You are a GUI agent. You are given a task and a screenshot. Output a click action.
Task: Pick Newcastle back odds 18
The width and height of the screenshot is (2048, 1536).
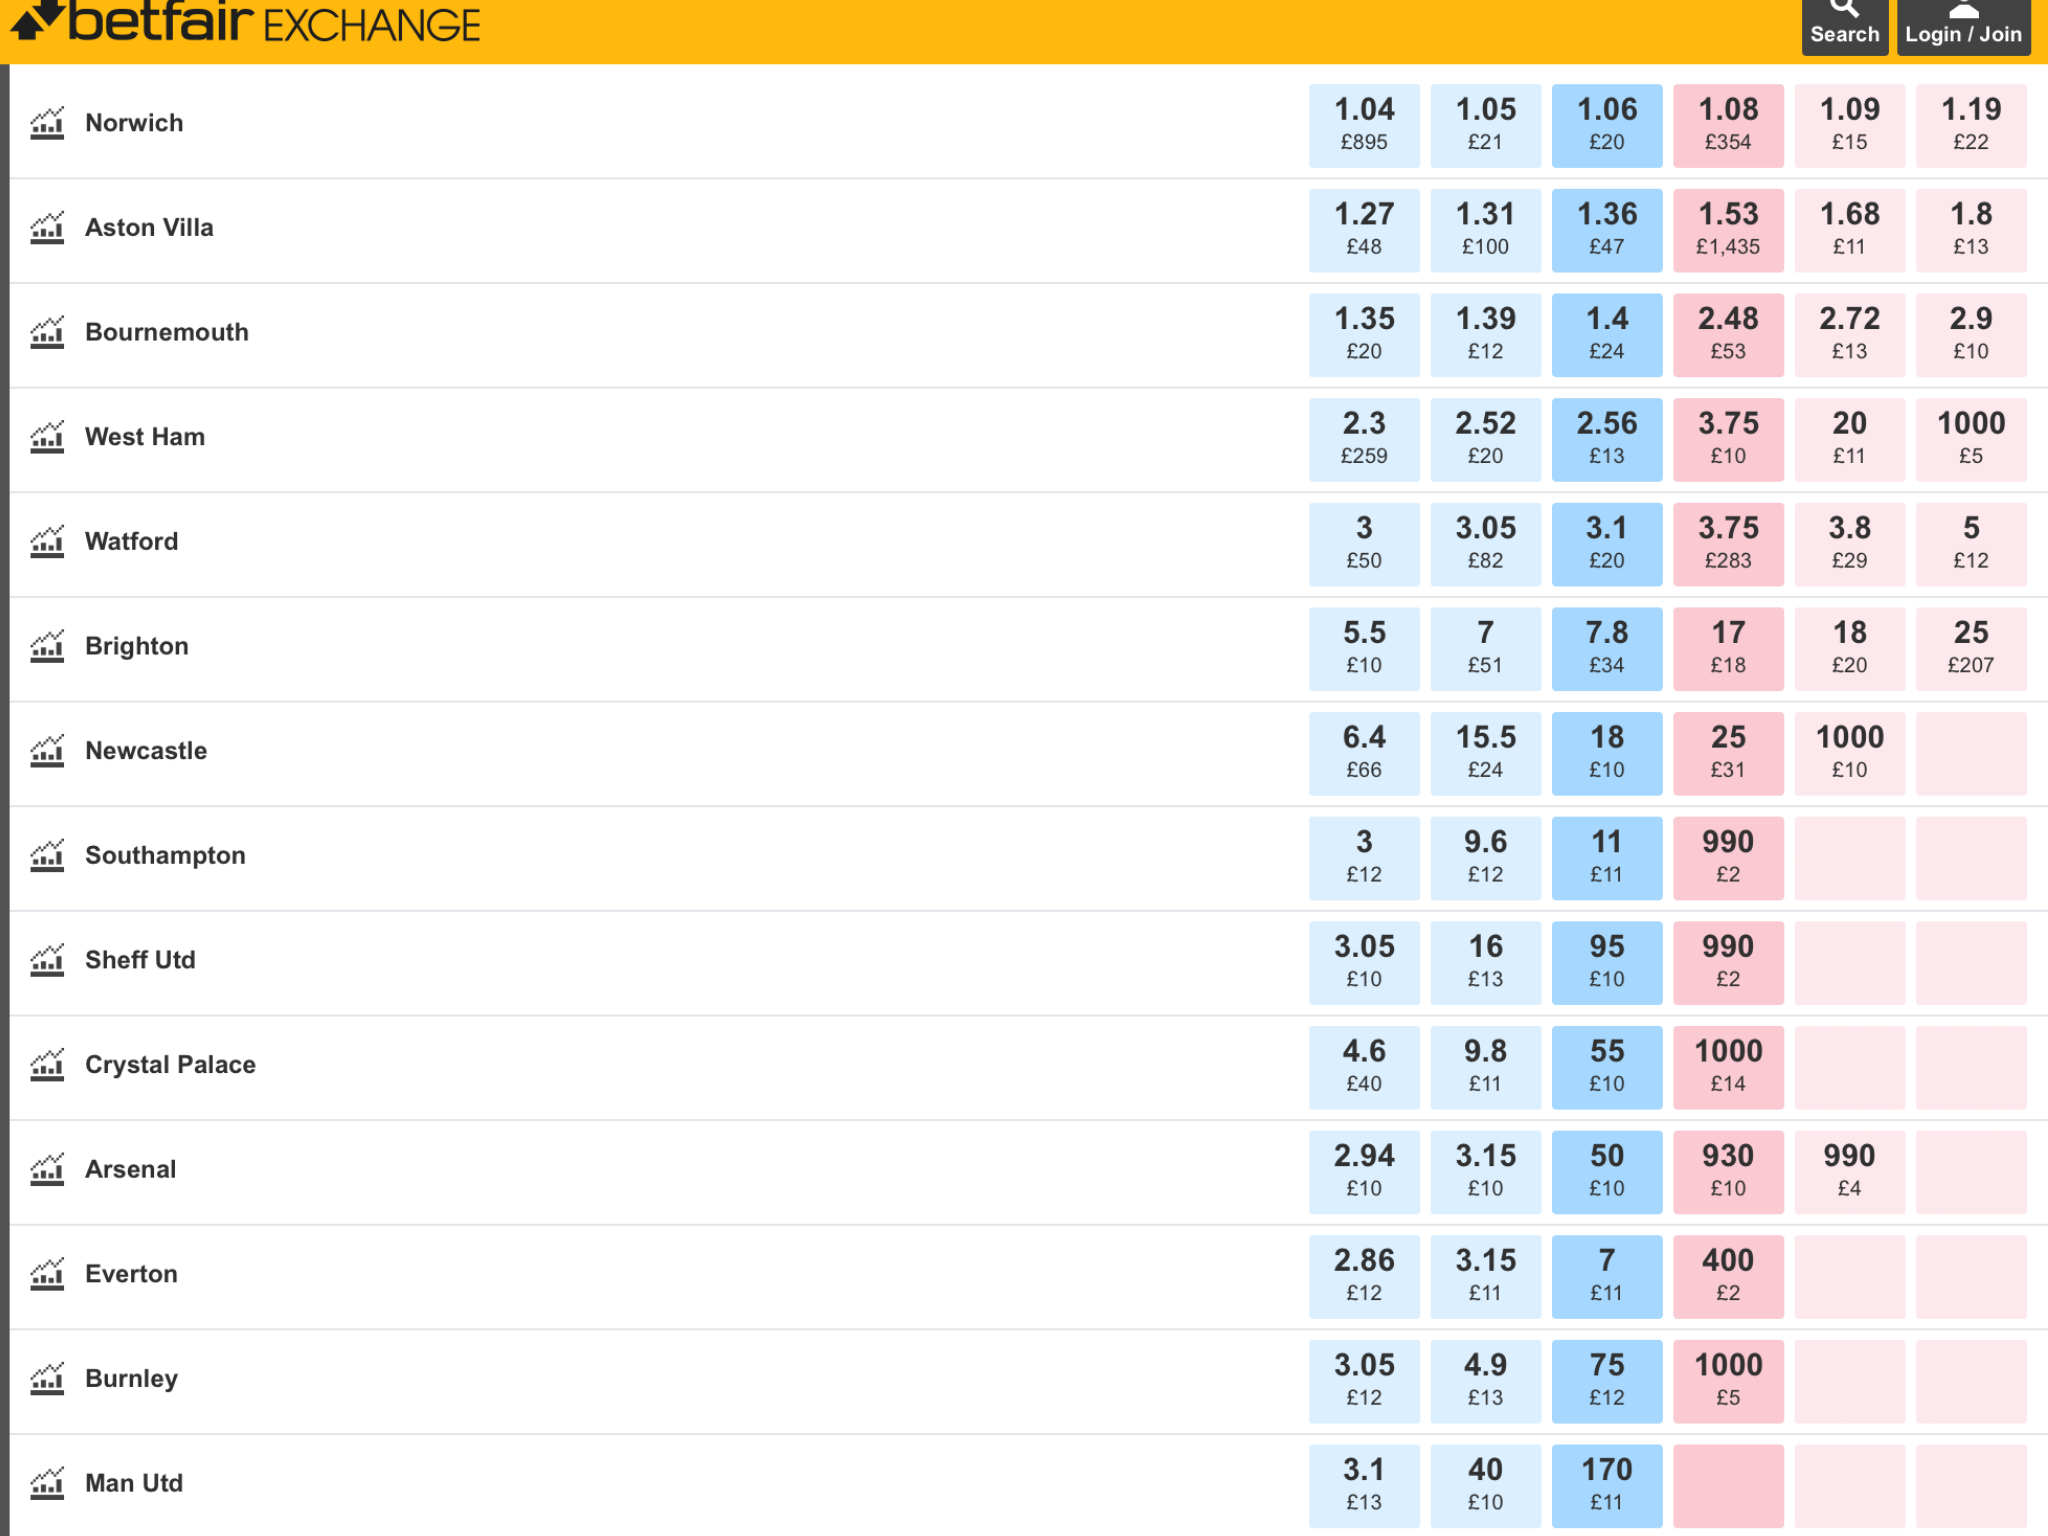[1607, 753]
